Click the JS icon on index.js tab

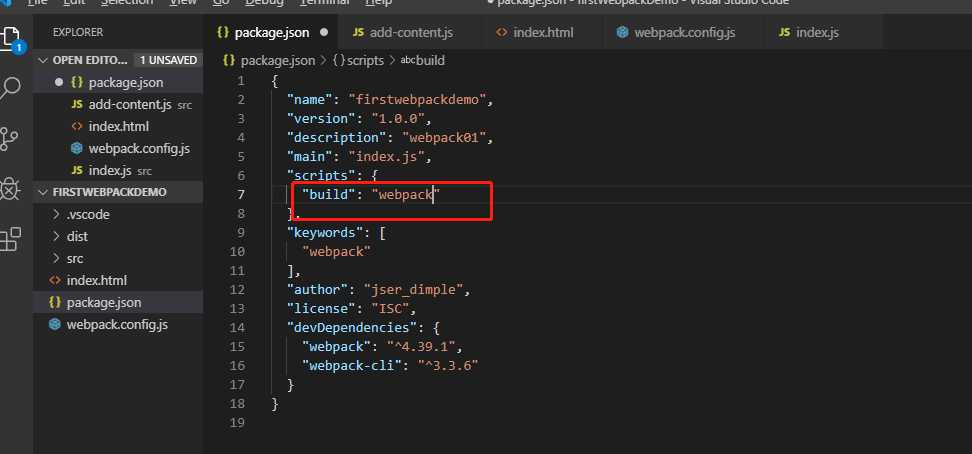point(784,32)
